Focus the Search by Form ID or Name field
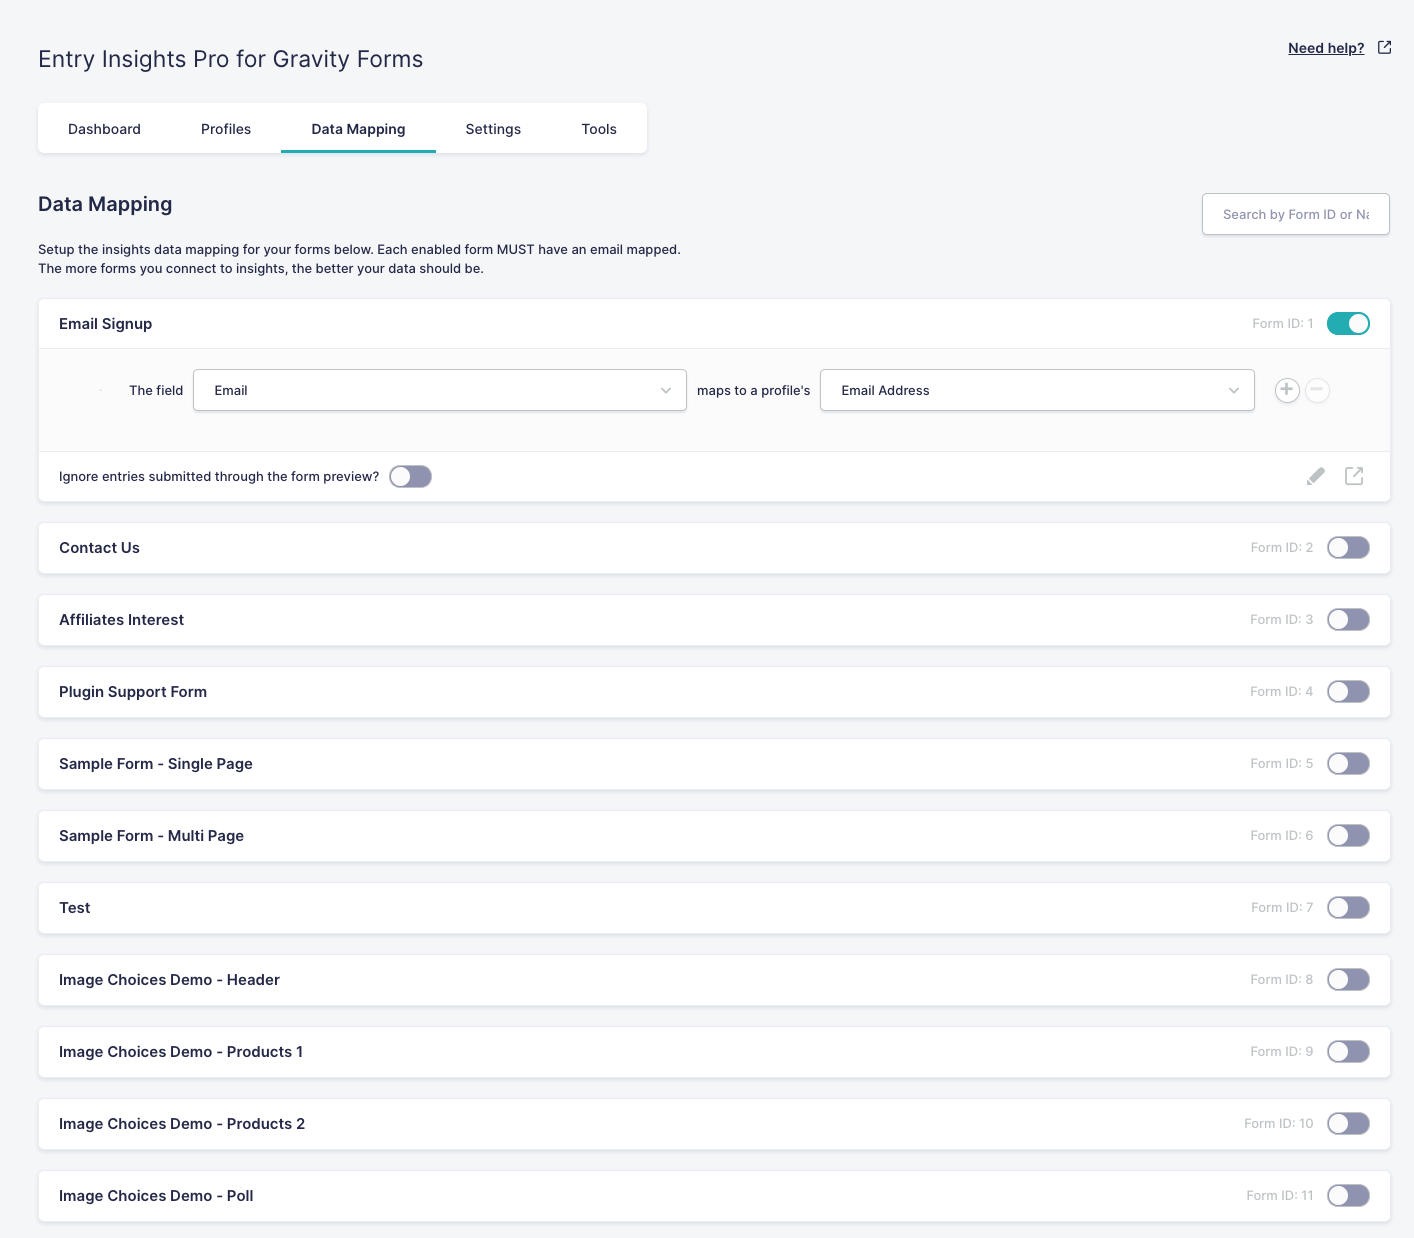Viewport: 1414px width, 1238px height. (x=1296, y=214)
